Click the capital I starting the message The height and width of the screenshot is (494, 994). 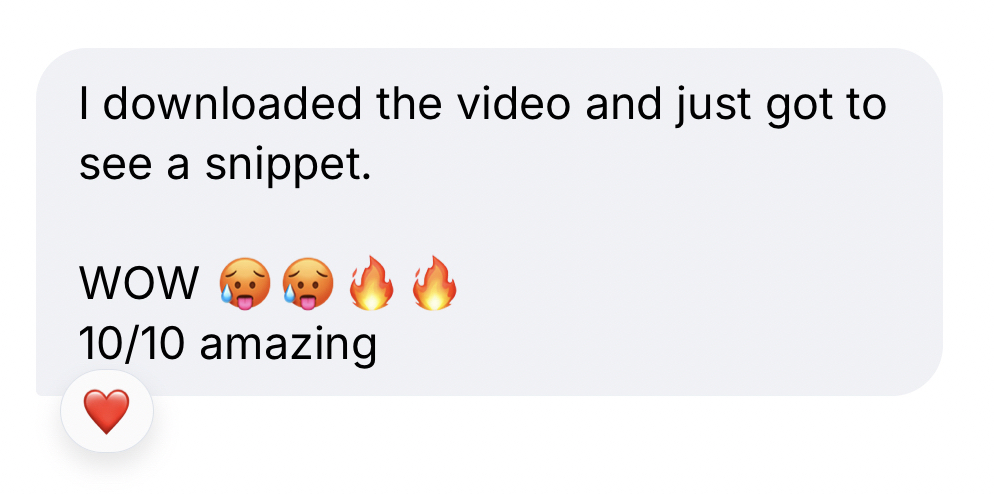coord(82,103)
